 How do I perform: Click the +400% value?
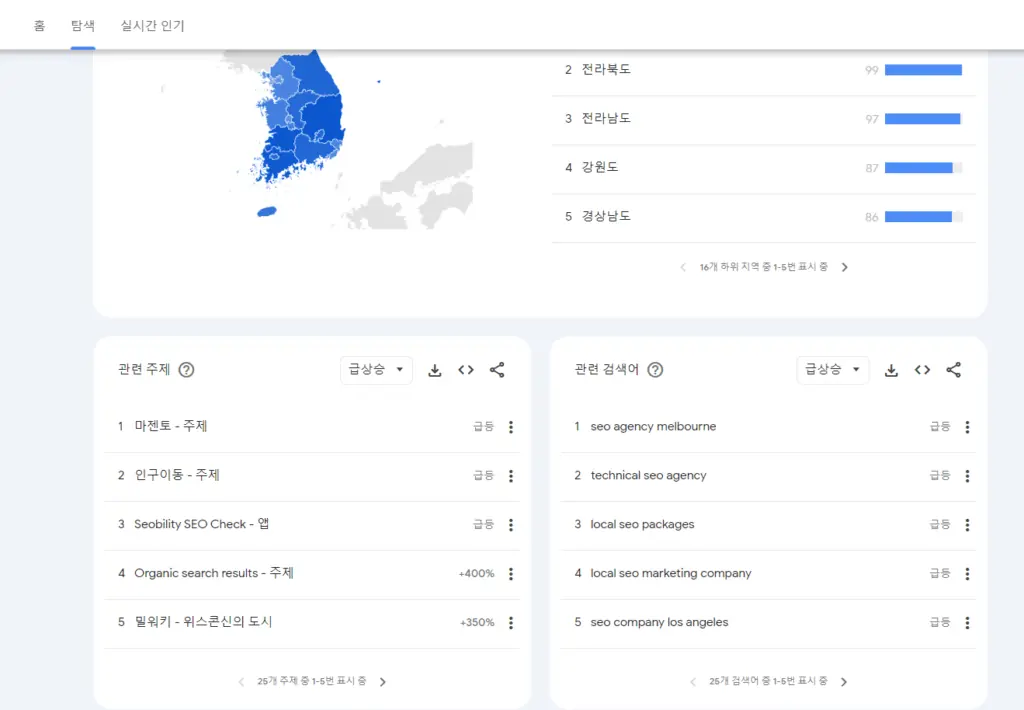pos(477,573)
